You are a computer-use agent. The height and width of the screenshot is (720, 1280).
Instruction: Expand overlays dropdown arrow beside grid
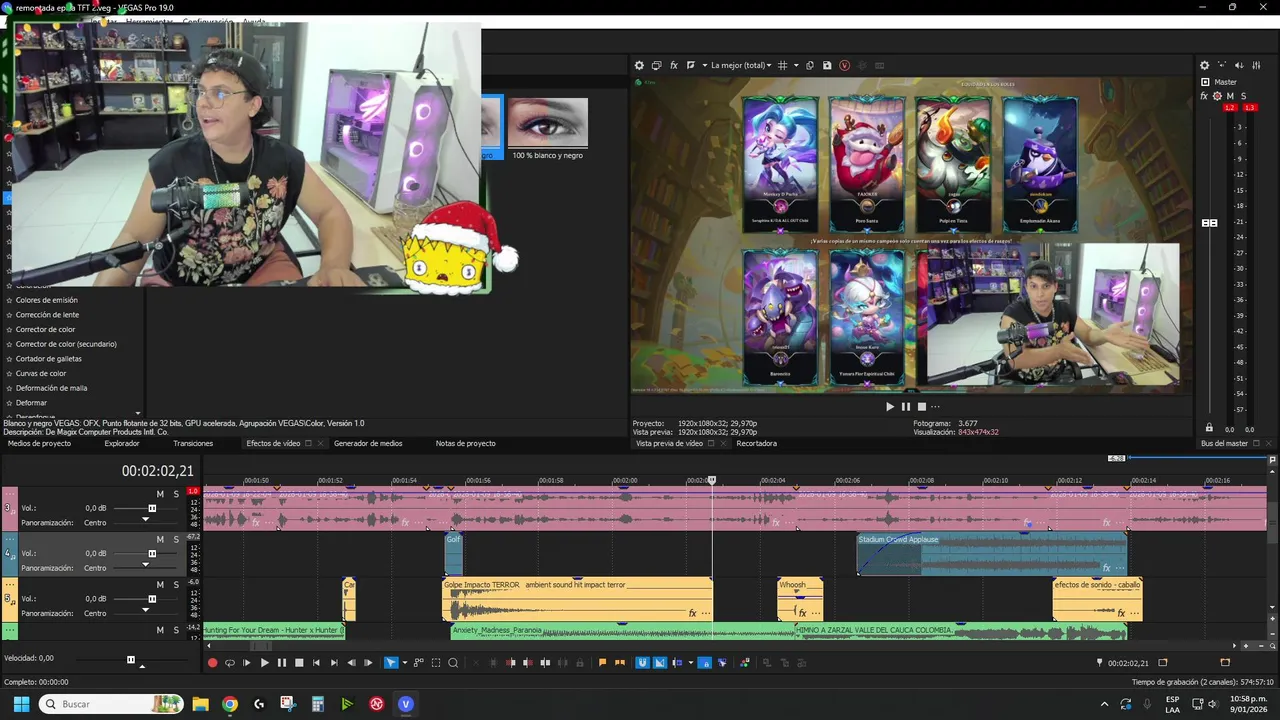[796, 65]
